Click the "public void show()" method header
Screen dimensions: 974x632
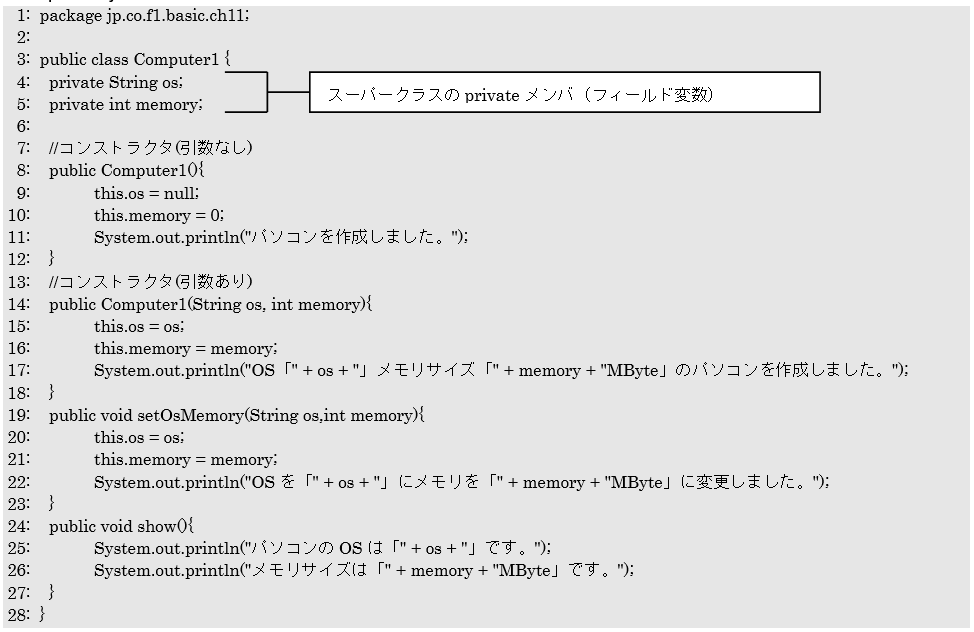click(121, 526)
